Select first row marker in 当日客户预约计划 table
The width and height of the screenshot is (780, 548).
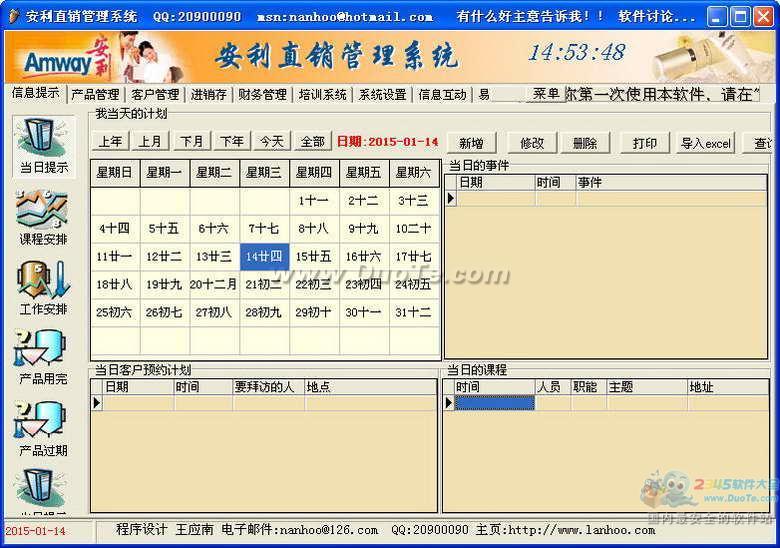97,403
